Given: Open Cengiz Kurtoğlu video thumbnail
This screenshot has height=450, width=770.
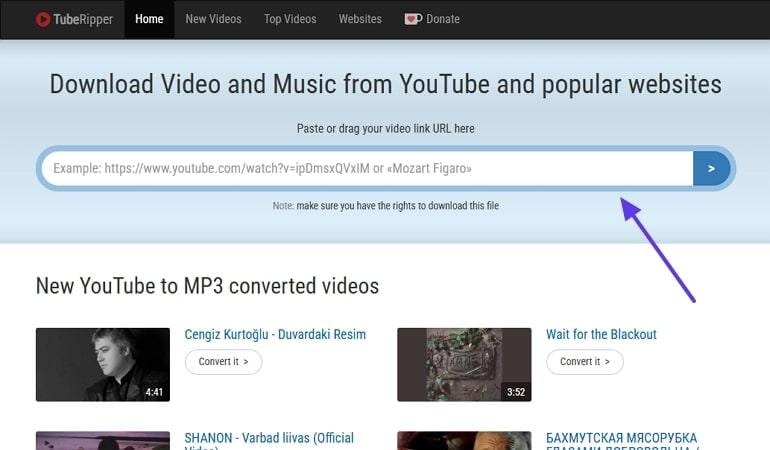Looking at the screenshot, I should coord(103,365).
